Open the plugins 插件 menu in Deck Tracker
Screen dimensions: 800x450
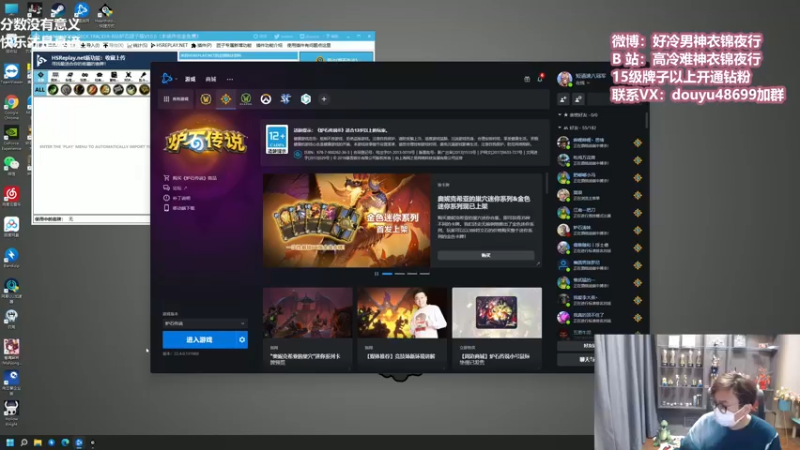201,45
